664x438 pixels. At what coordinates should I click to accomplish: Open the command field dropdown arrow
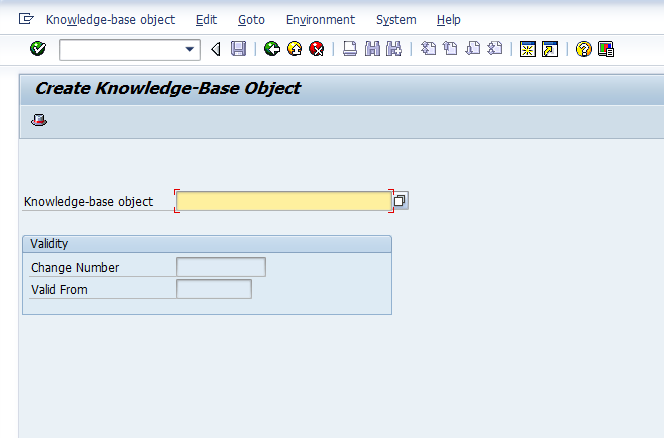[190, 50]
